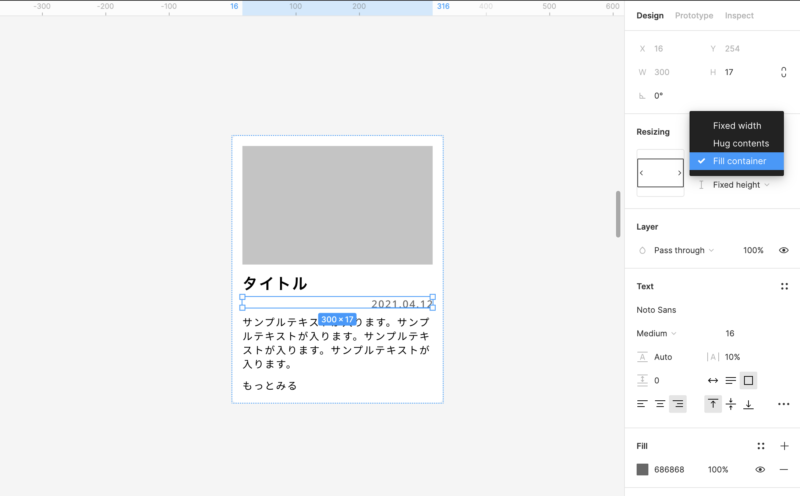The height and width of the screenshot is (496, 800).
Task: Add a new fill with plus icon
Action: coord(784,446)
